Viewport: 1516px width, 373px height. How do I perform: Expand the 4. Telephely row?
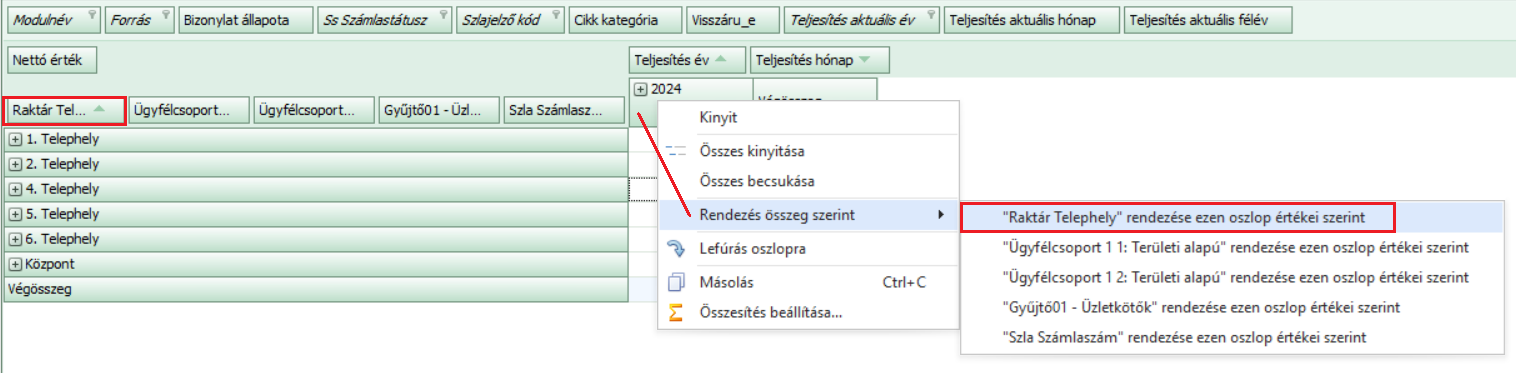point(15,189)
